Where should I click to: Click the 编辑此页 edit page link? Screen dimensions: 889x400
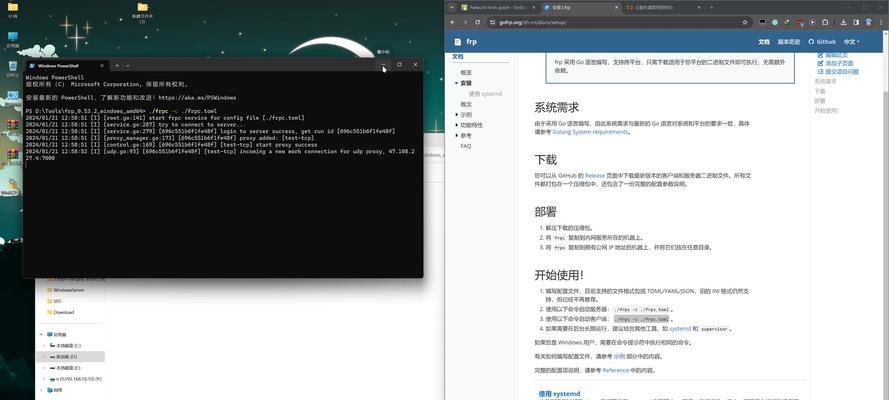(x=835, y=55)
